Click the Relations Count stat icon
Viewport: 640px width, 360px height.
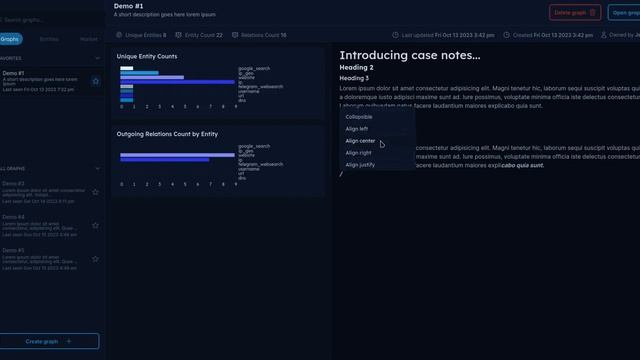coord(235,35)
